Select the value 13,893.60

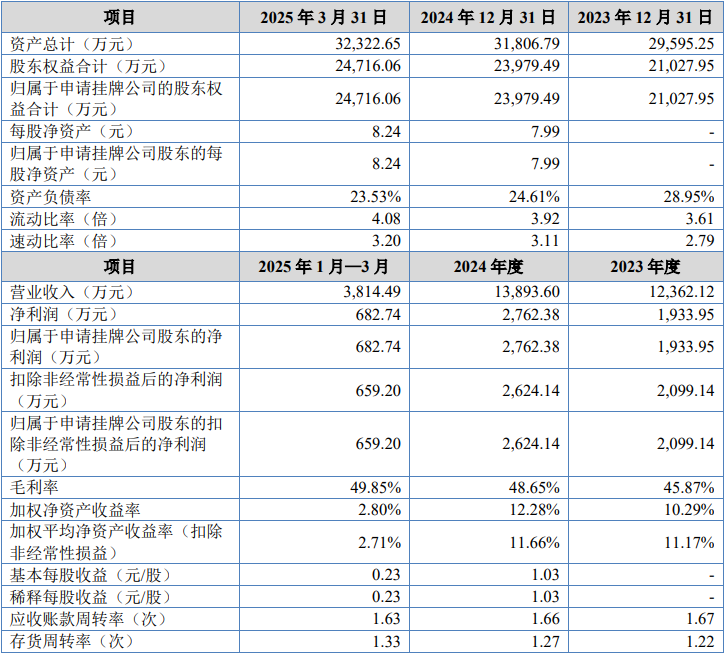point(527,292)
